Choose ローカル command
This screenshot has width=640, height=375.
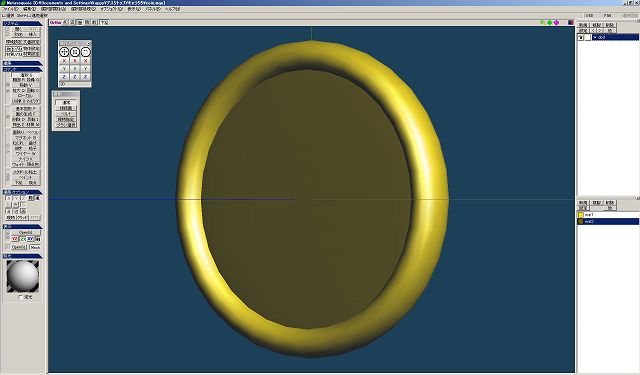click(26, 95)
